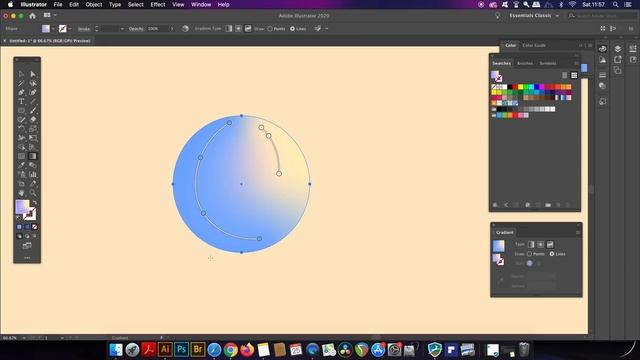This screenshot has width=640, height=360.
Task: Select the Direct Selection tool
Action: [x=33, y=74]
